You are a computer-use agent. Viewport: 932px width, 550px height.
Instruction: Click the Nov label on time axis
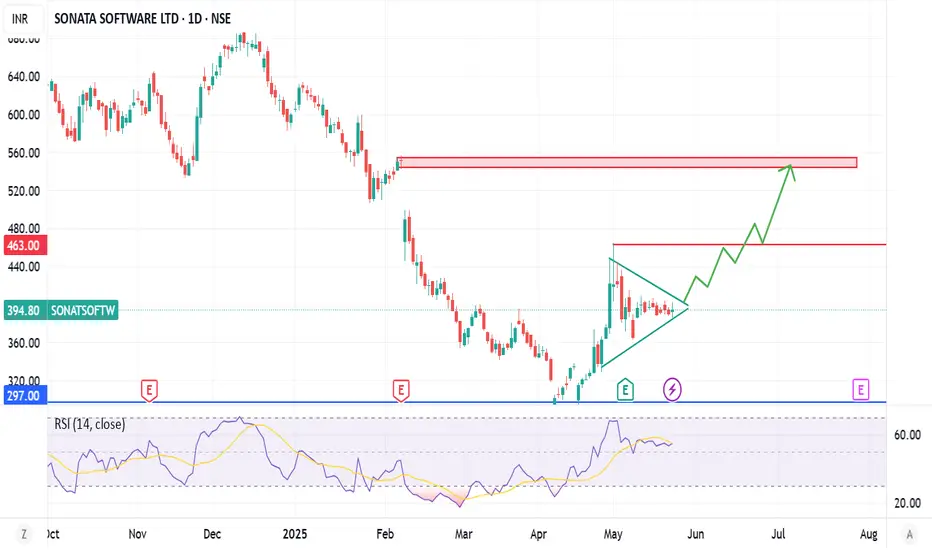137,534
